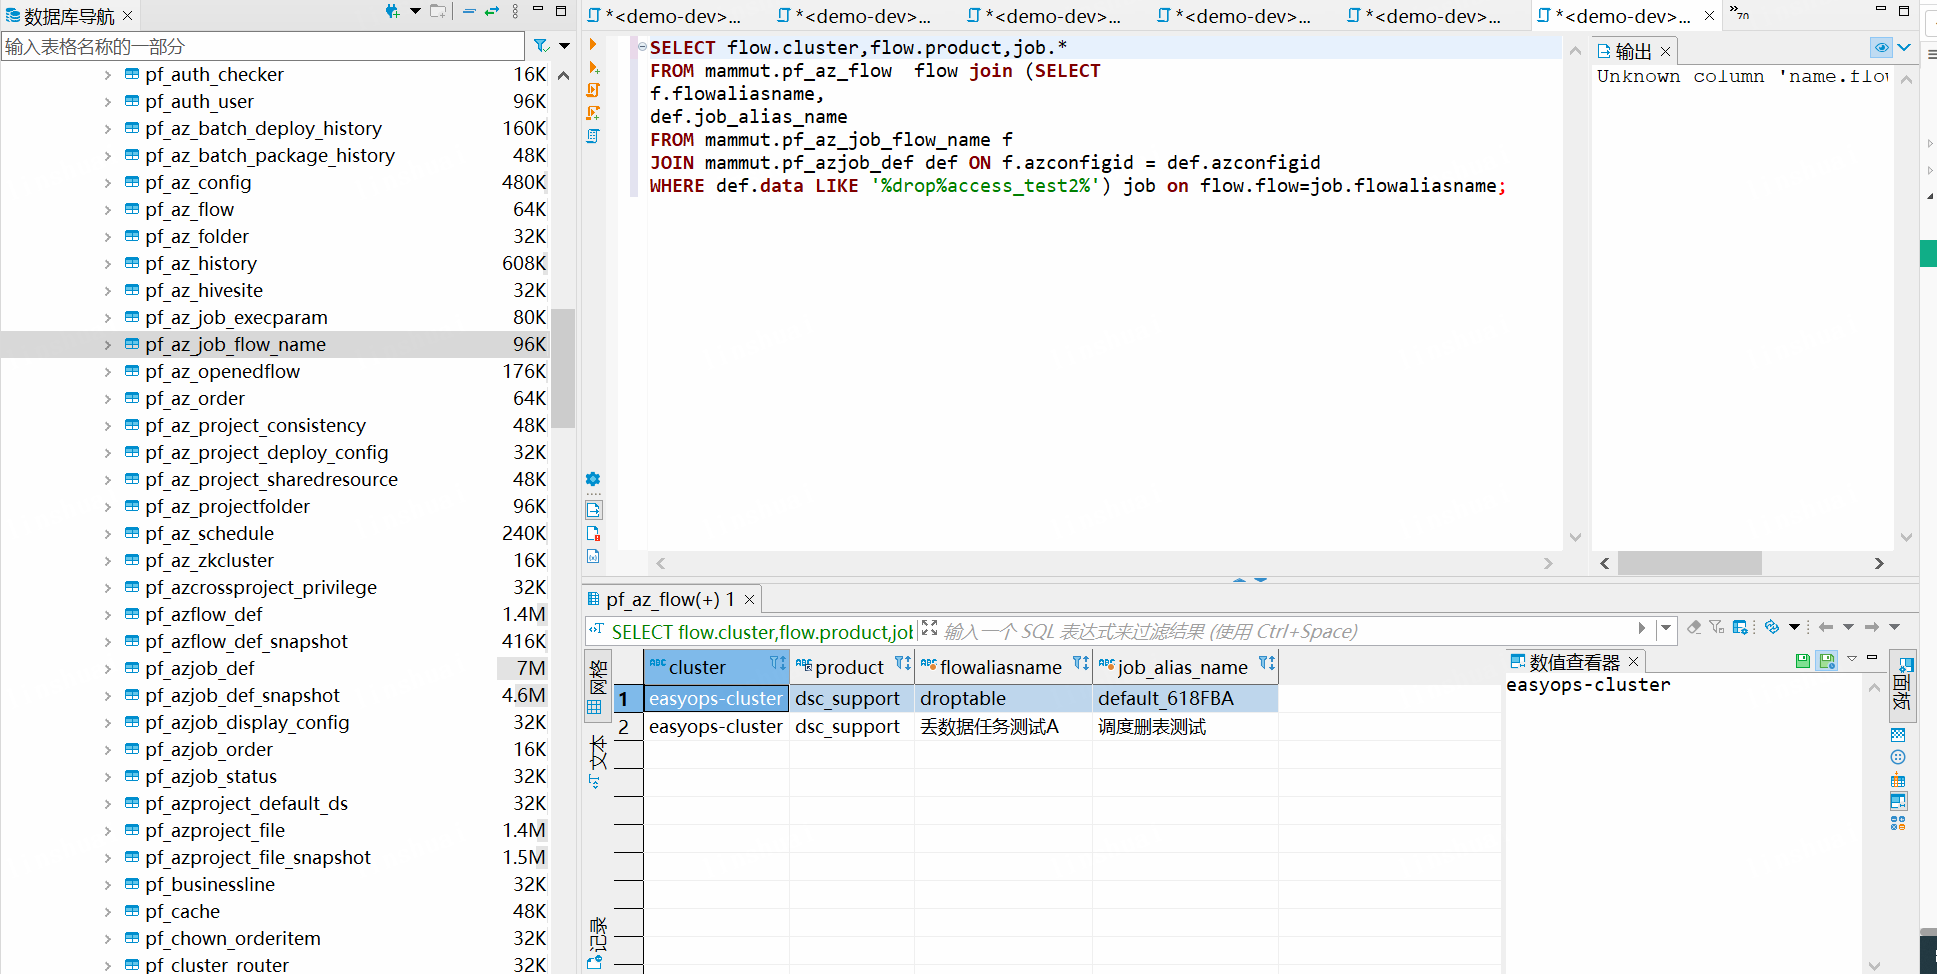The width and height of the screenshot is (1937, 974).
Task: Toggle output panel eye visibility icon
Action: pos(1881,47)
